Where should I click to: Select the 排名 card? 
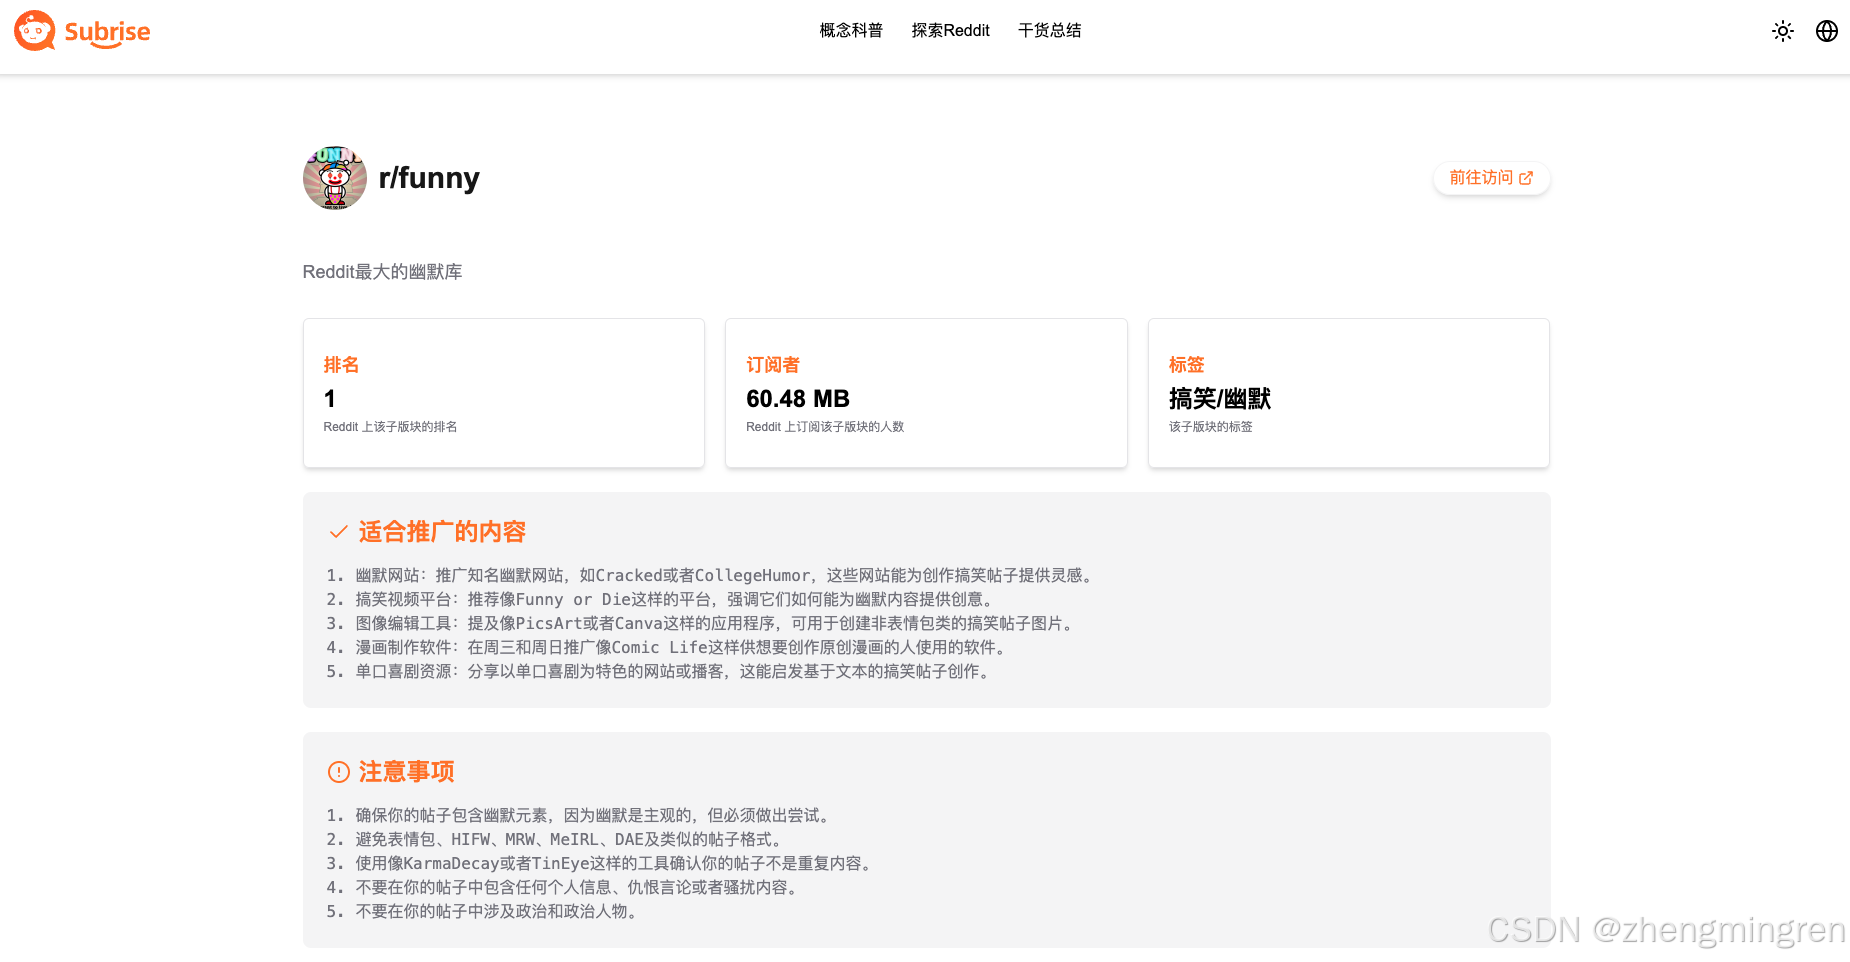(x=504, y=393)
